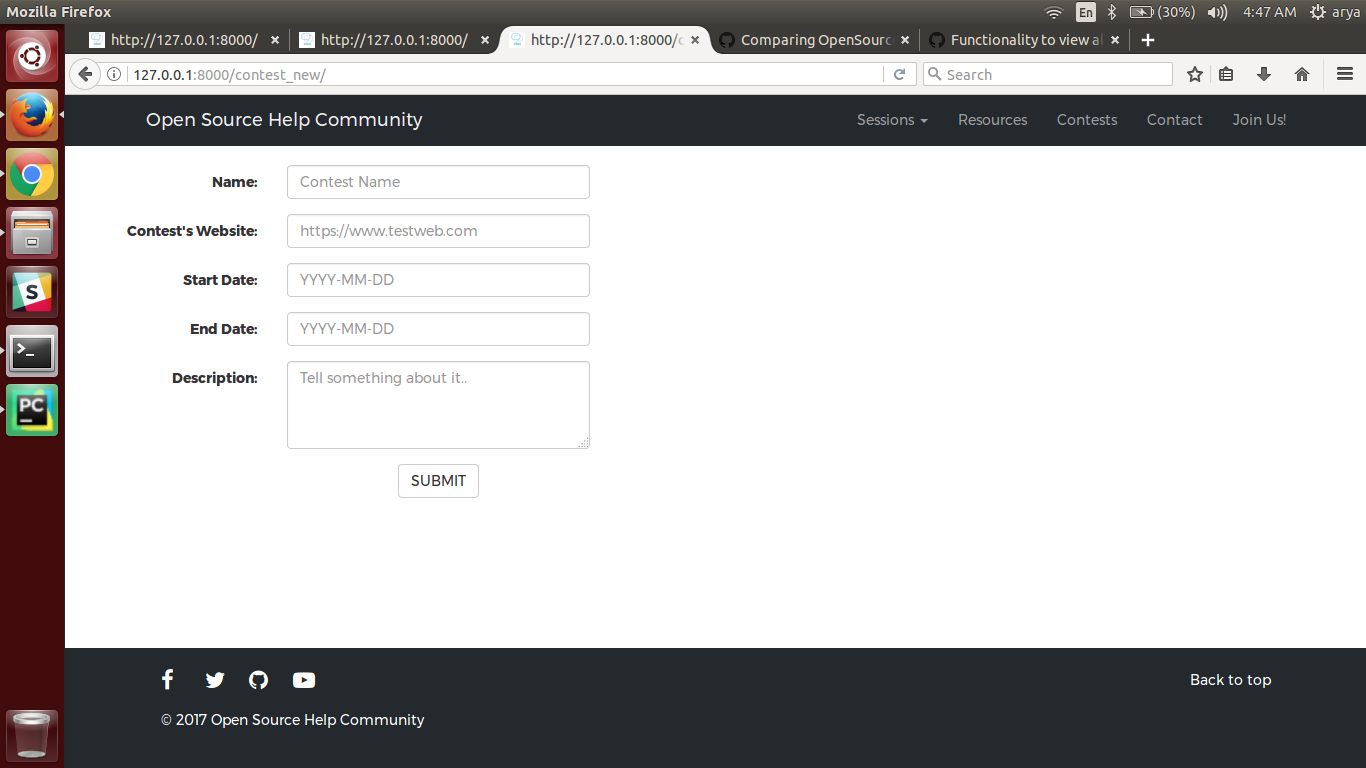Reload the page with refresh icon
The height and width of the screenshot is (768, 1366).
click(x=899, y=75)
